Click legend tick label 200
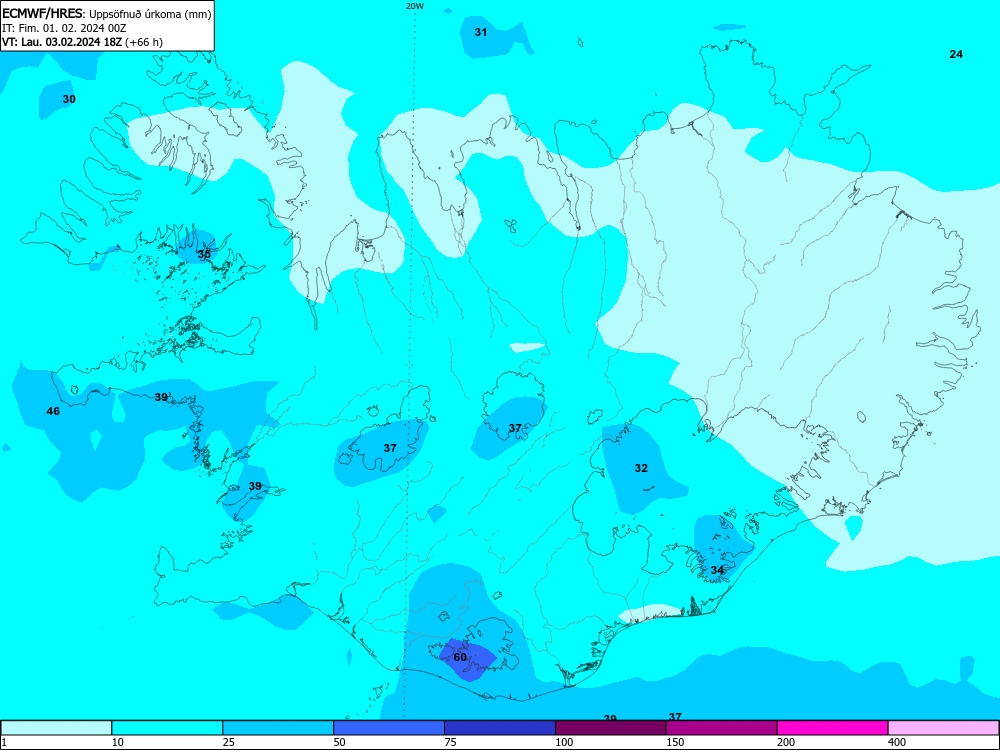Viewport: 1000px width, 750px height. [786, 742]
